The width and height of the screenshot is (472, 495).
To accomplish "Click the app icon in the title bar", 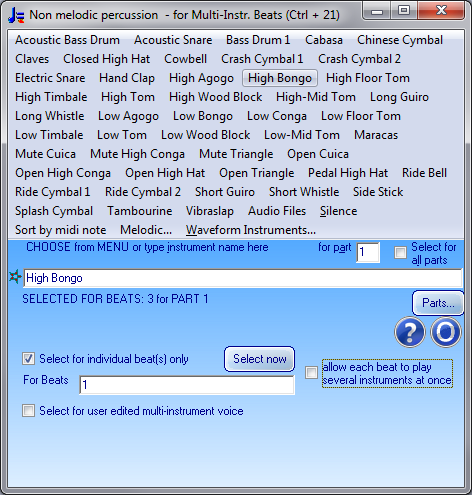I will click(16, 15).
